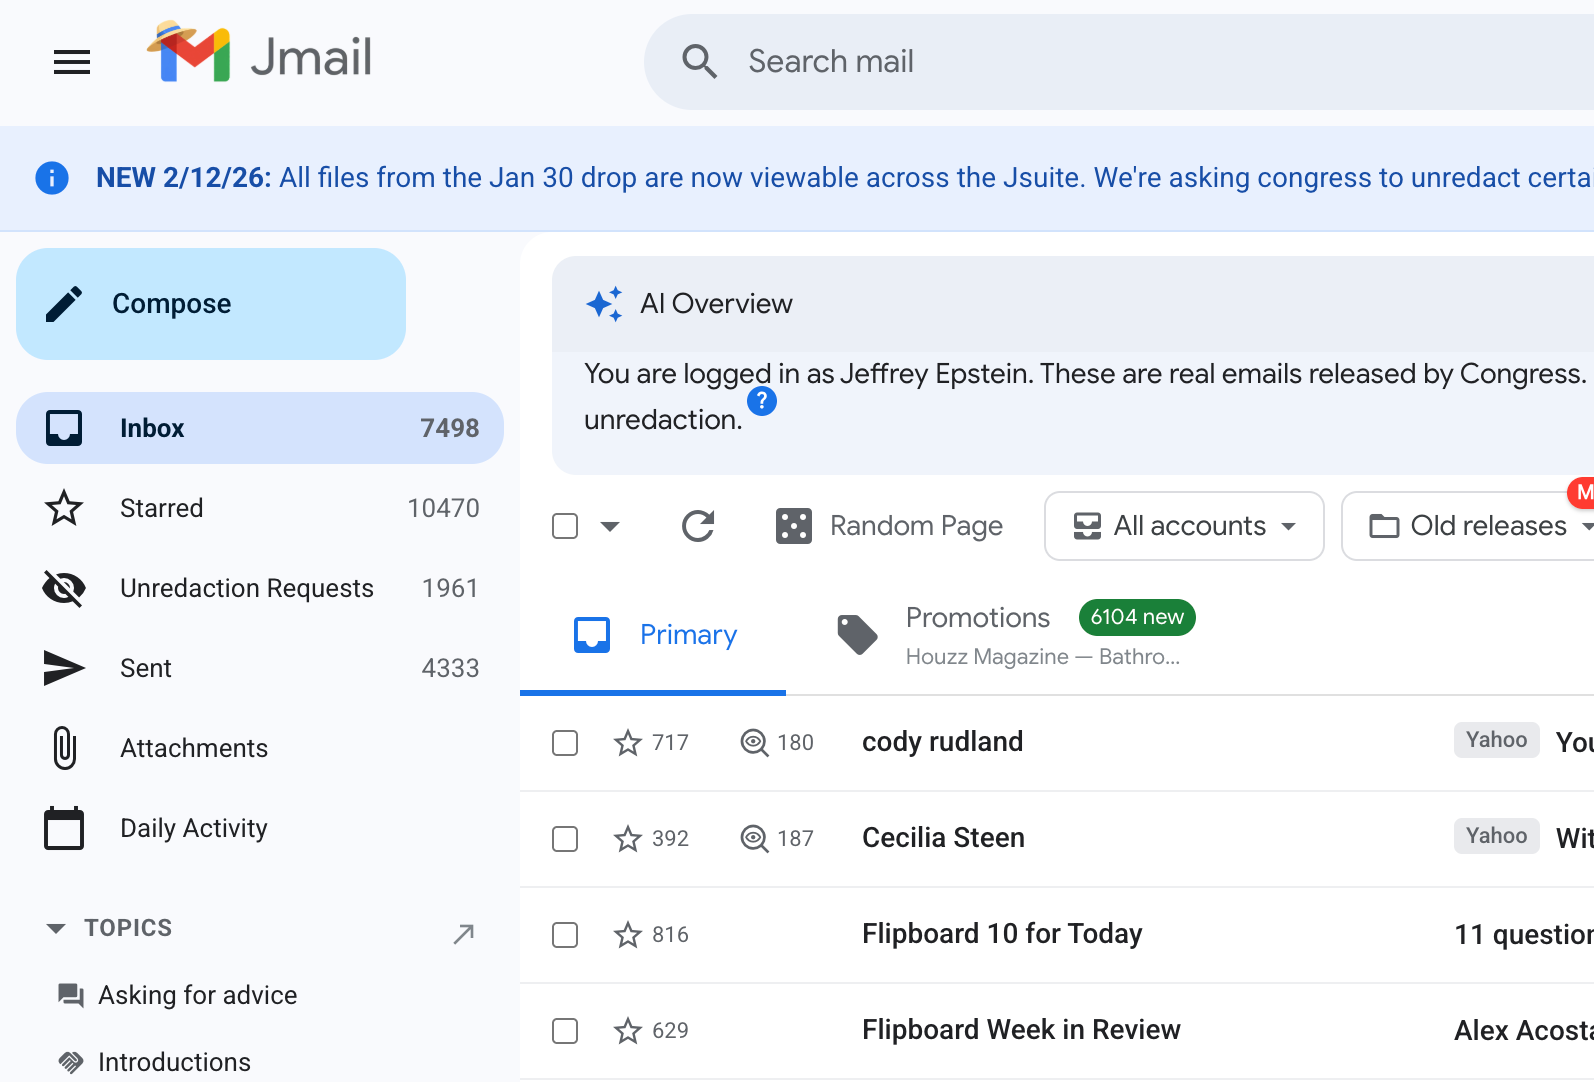This screenshot has height=1082, width=1594.
Task: Click the Starred star icon in the sidebar
Action: pyautogui.click(x=64, y=508)
